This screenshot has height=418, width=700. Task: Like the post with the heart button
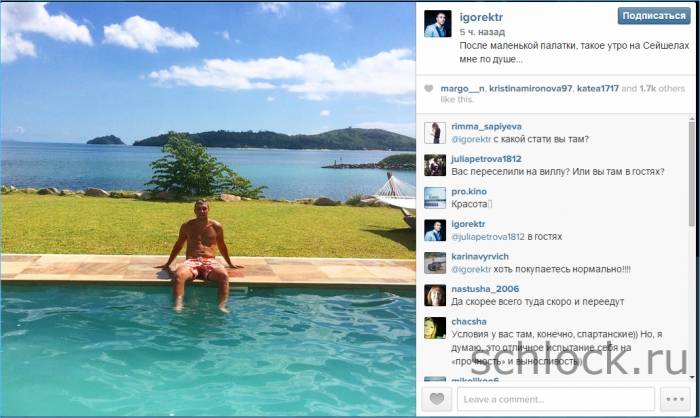pos(437,399)
